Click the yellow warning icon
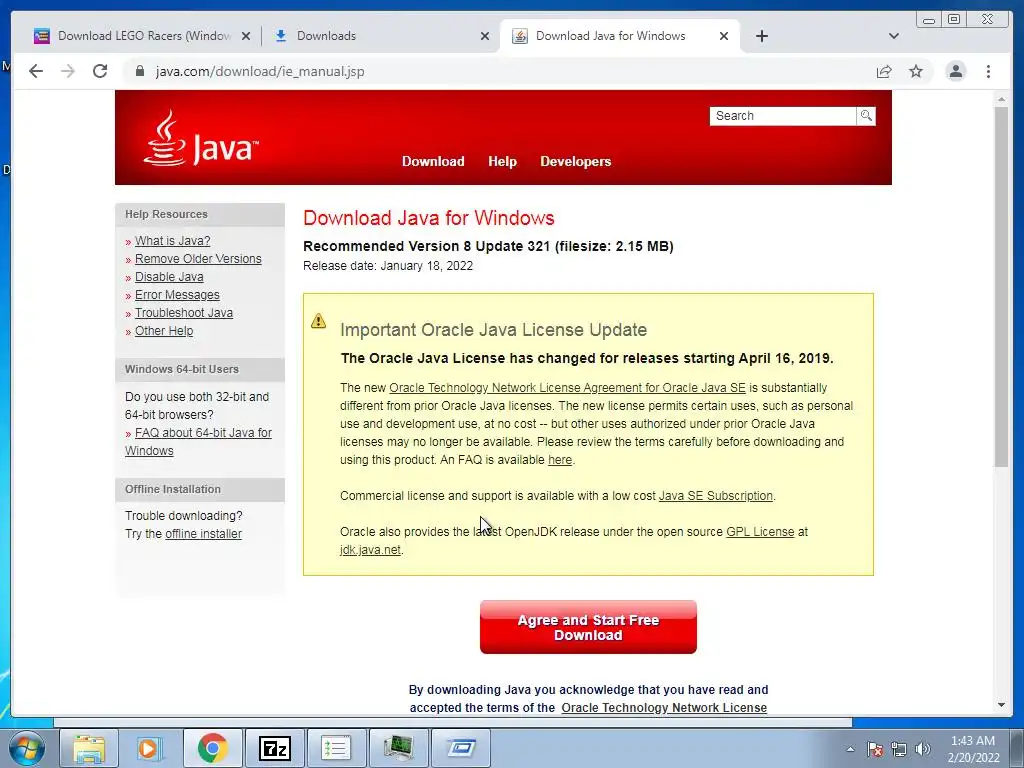Image resolution: width=1024 pixels, height=768 pixels. (x=318, y=321)
